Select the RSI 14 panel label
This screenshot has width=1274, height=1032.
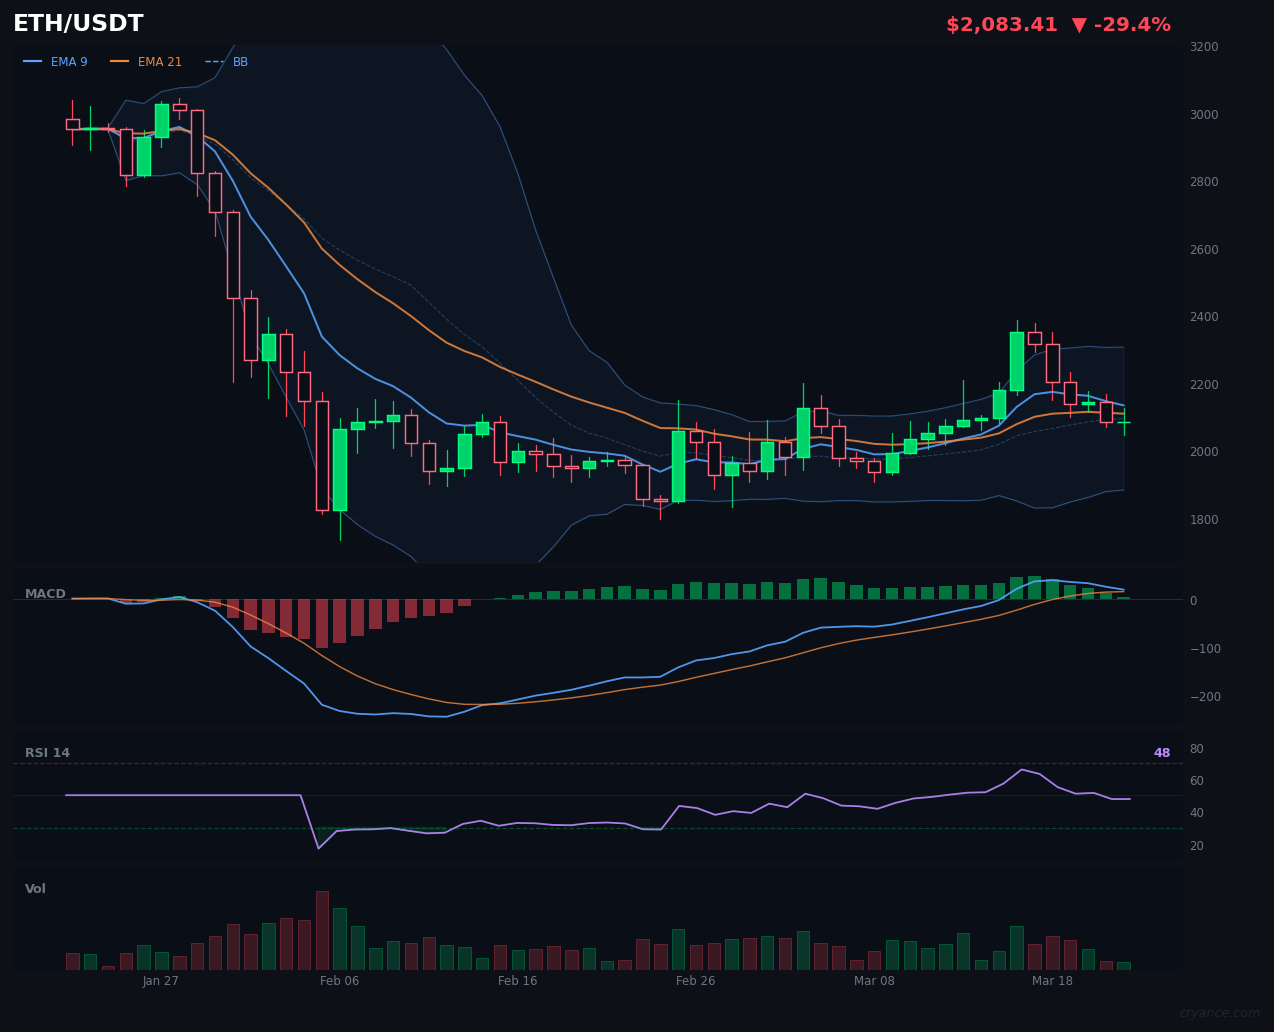coord(46,752)
